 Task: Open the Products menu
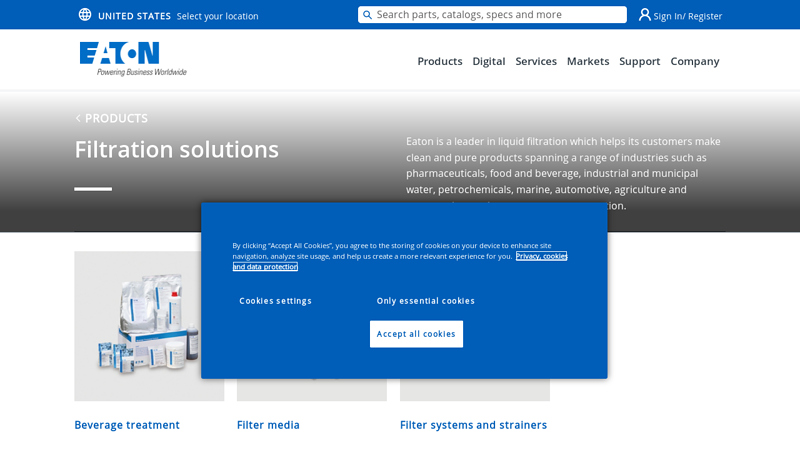point(440,61)
